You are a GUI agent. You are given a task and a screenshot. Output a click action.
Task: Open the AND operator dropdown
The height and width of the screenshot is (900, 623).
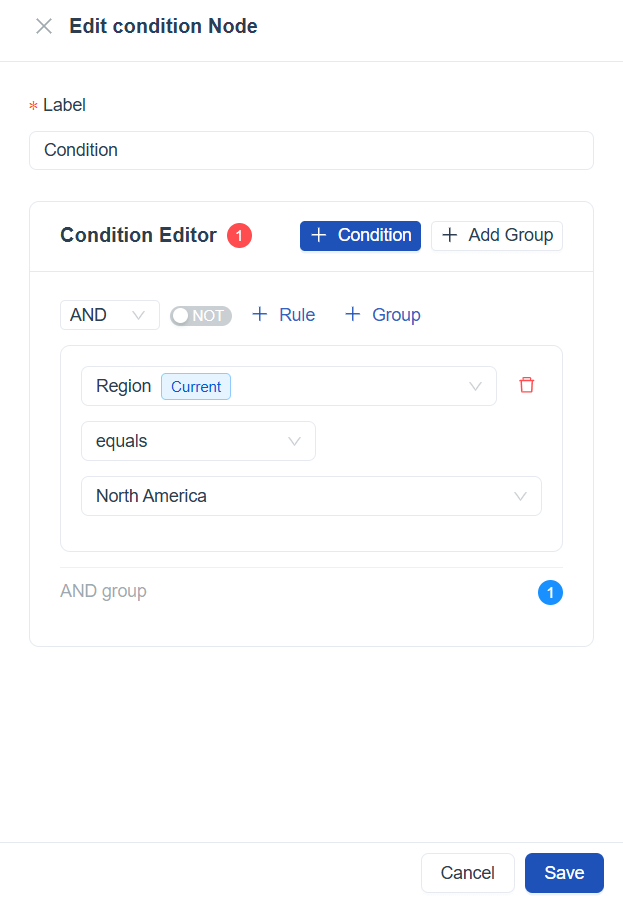point(109,315)
